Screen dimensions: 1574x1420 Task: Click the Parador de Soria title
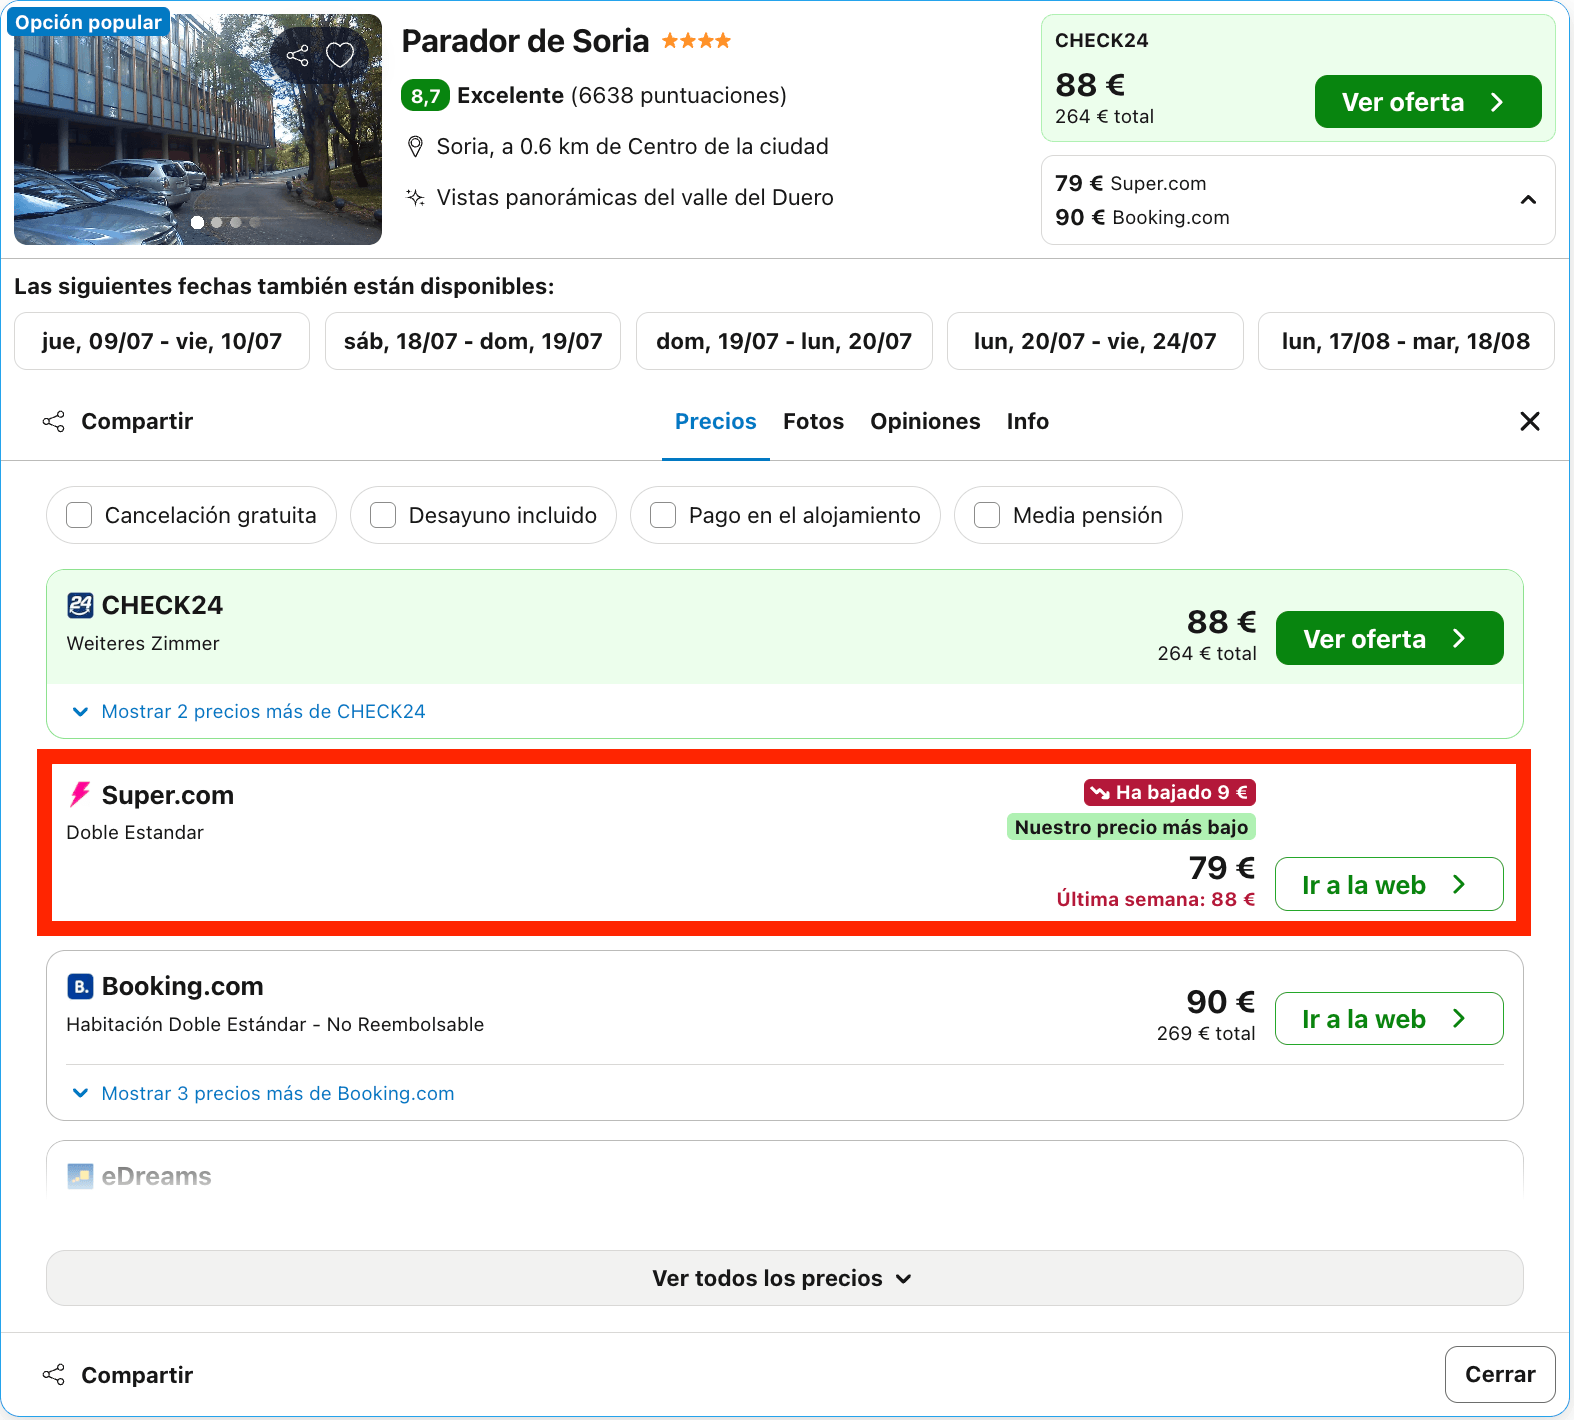[525, 41]
